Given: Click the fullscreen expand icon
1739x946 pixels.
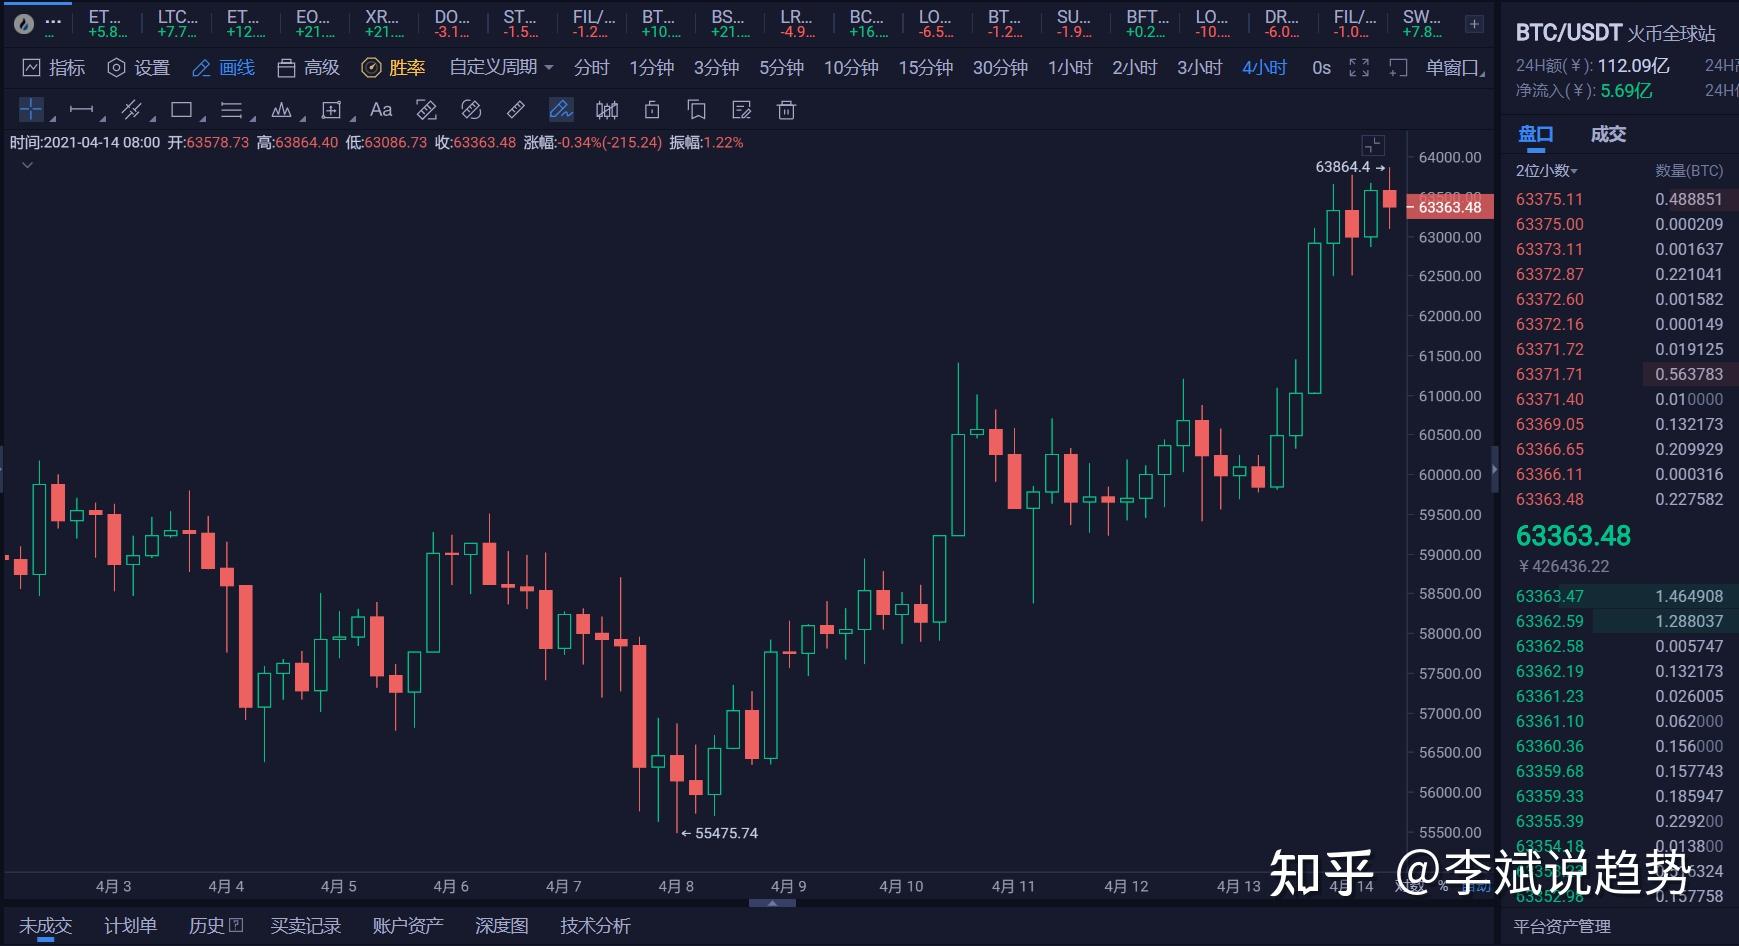Looking at the screenshot, I should [x=1359, y=67].
